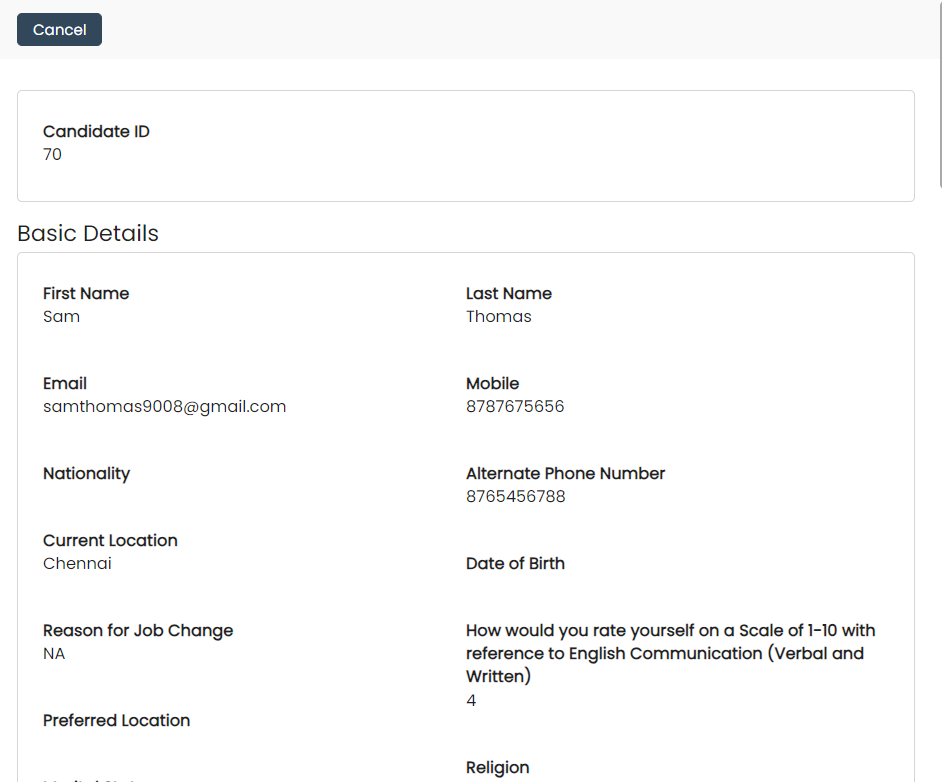The height and width of the screenshot is (782, 942).
Task: Click the Reason for Job Change value NA
Action: tap(54, 653)
